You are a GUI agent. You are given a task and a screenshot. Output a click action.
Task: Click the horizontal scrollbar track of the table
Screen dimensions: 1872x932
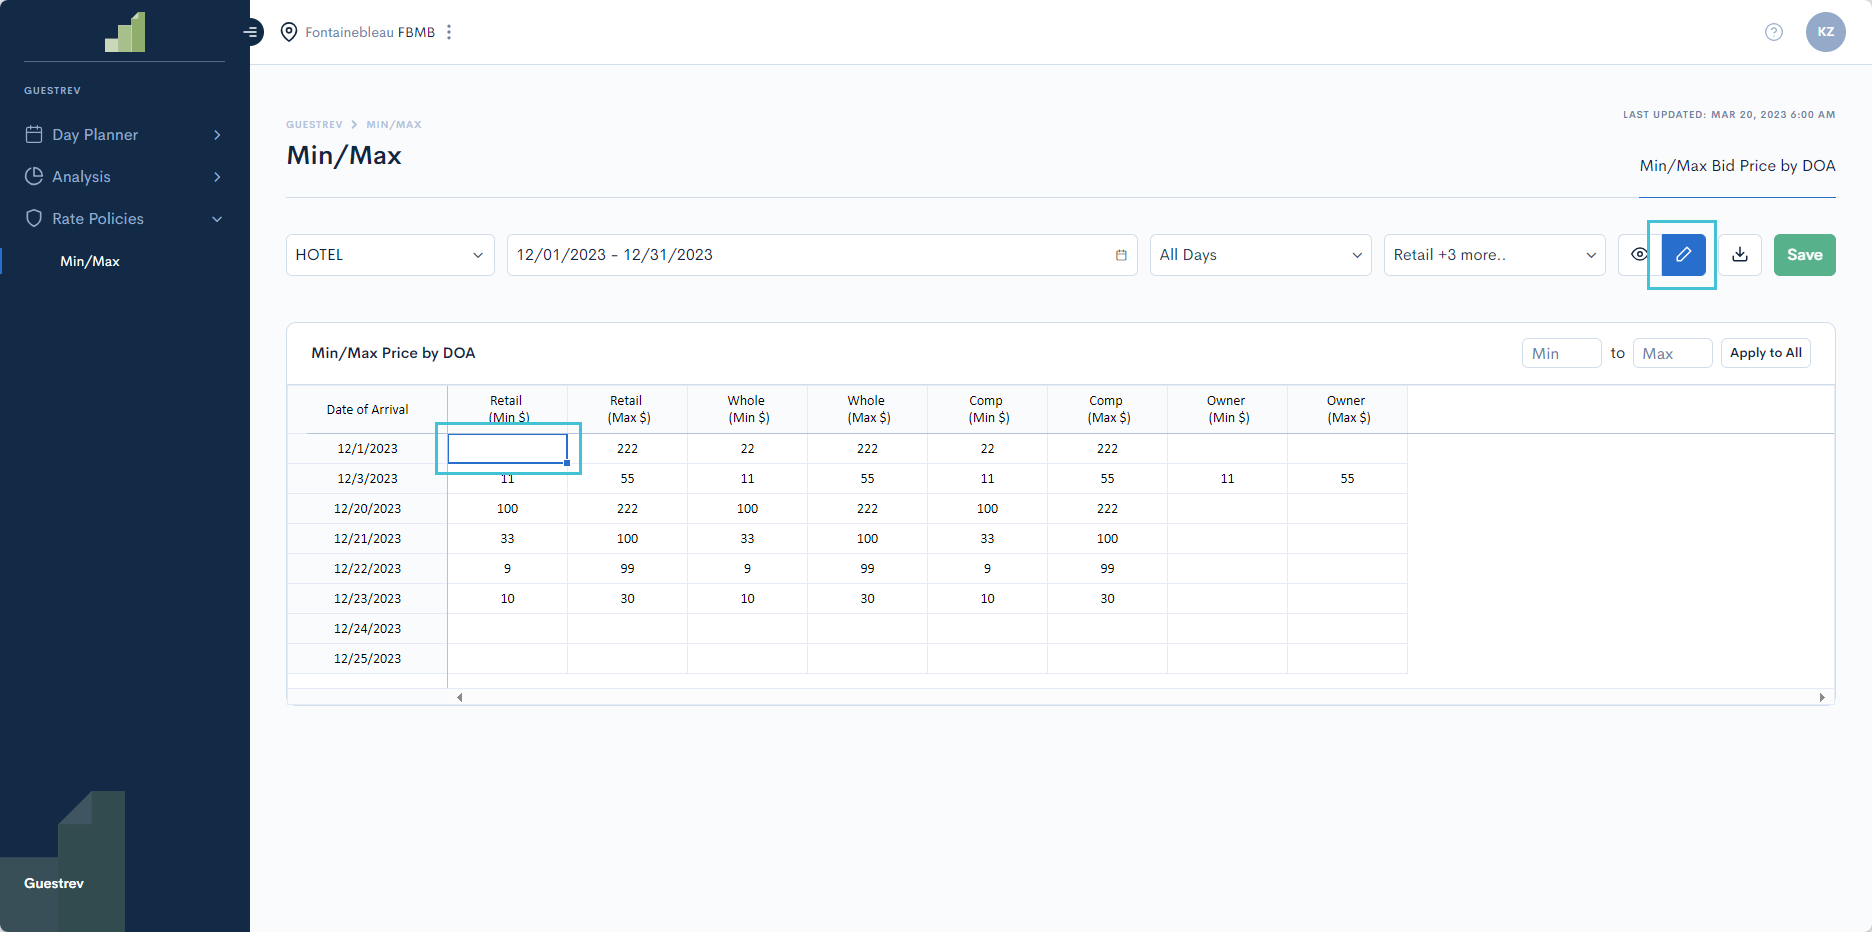[1140, 697]
